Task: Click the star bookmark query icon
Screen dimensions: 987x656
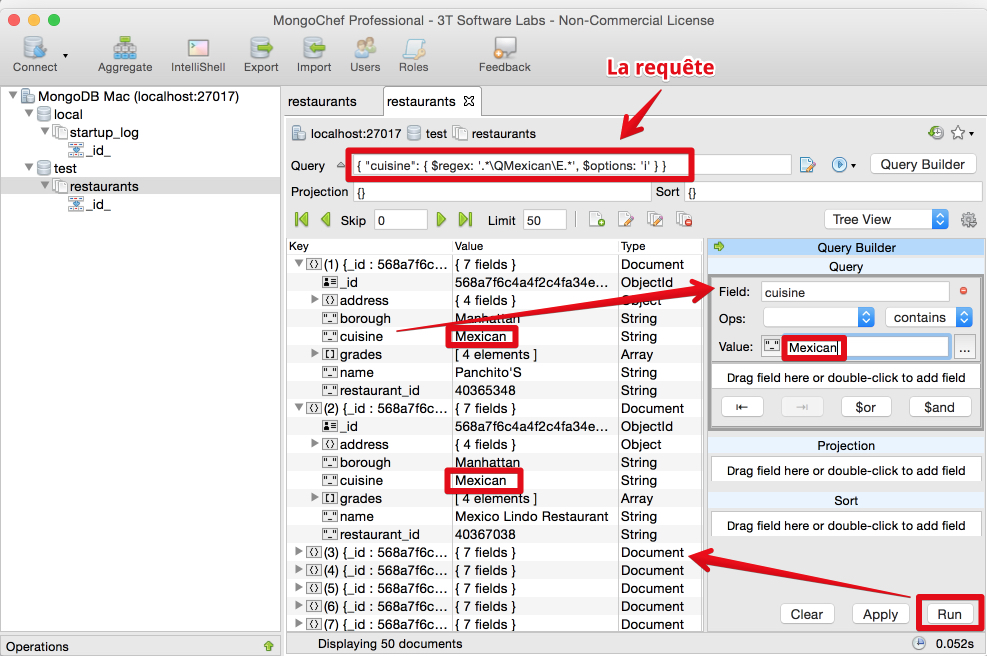Action: (958, 133)
